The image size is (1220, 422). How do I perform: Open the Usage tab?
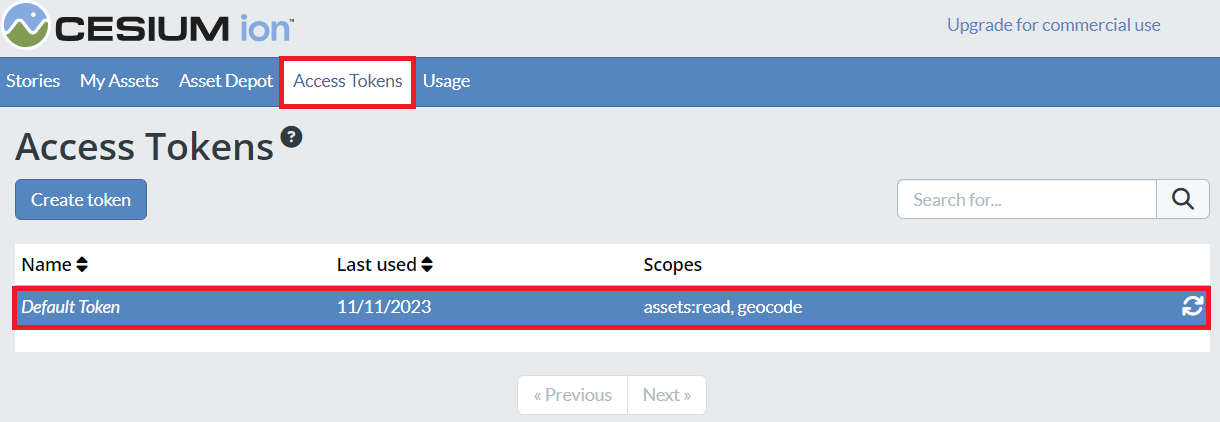tap(446, 81)
